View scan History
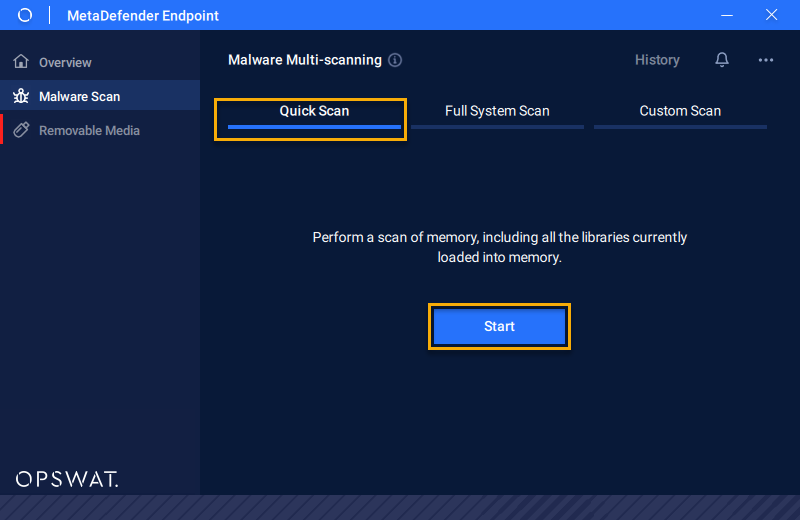The width and height of the screenshot is (800, 520). coord(657,60)
